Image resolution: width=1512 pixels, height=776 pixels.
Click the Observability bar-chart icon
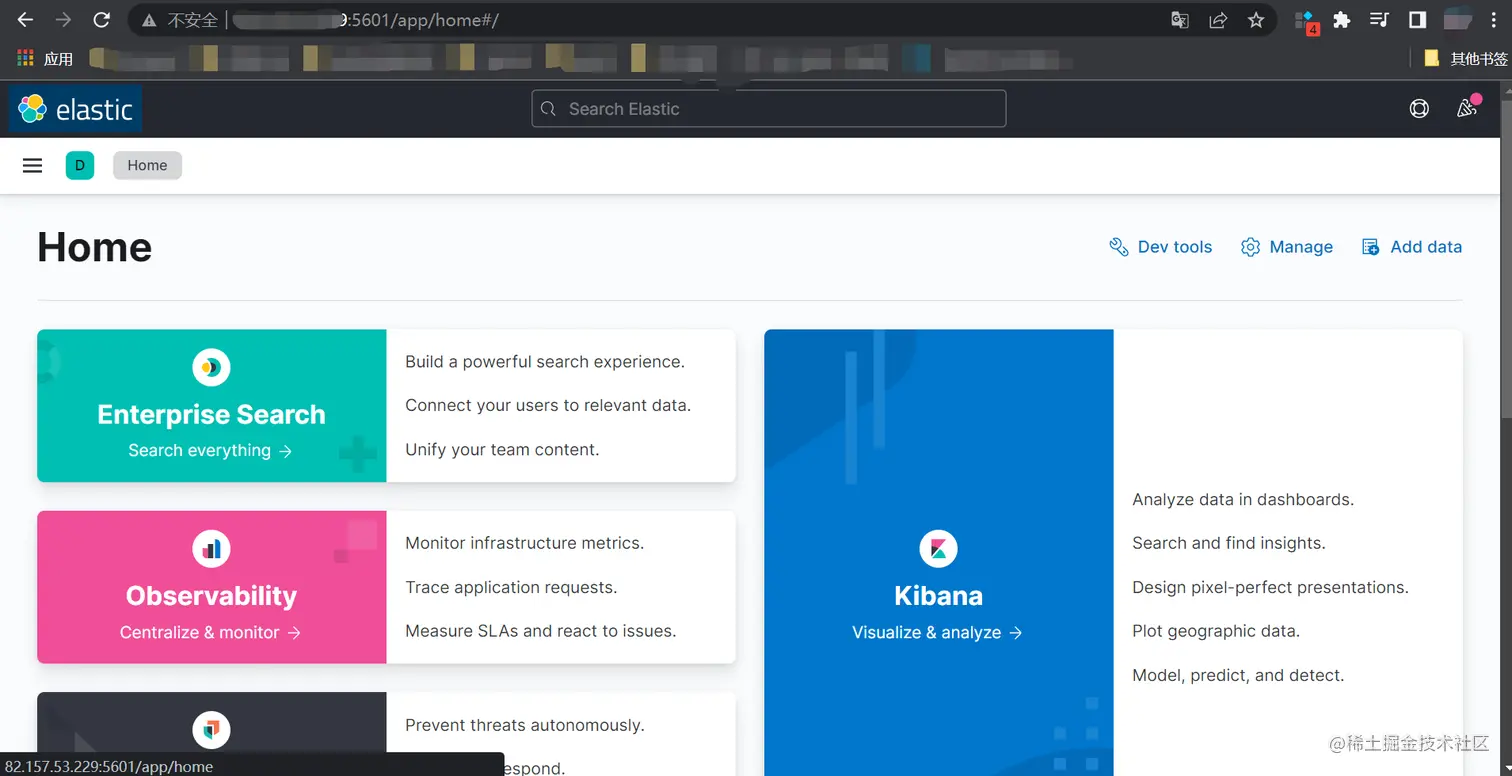coord(211,548)
